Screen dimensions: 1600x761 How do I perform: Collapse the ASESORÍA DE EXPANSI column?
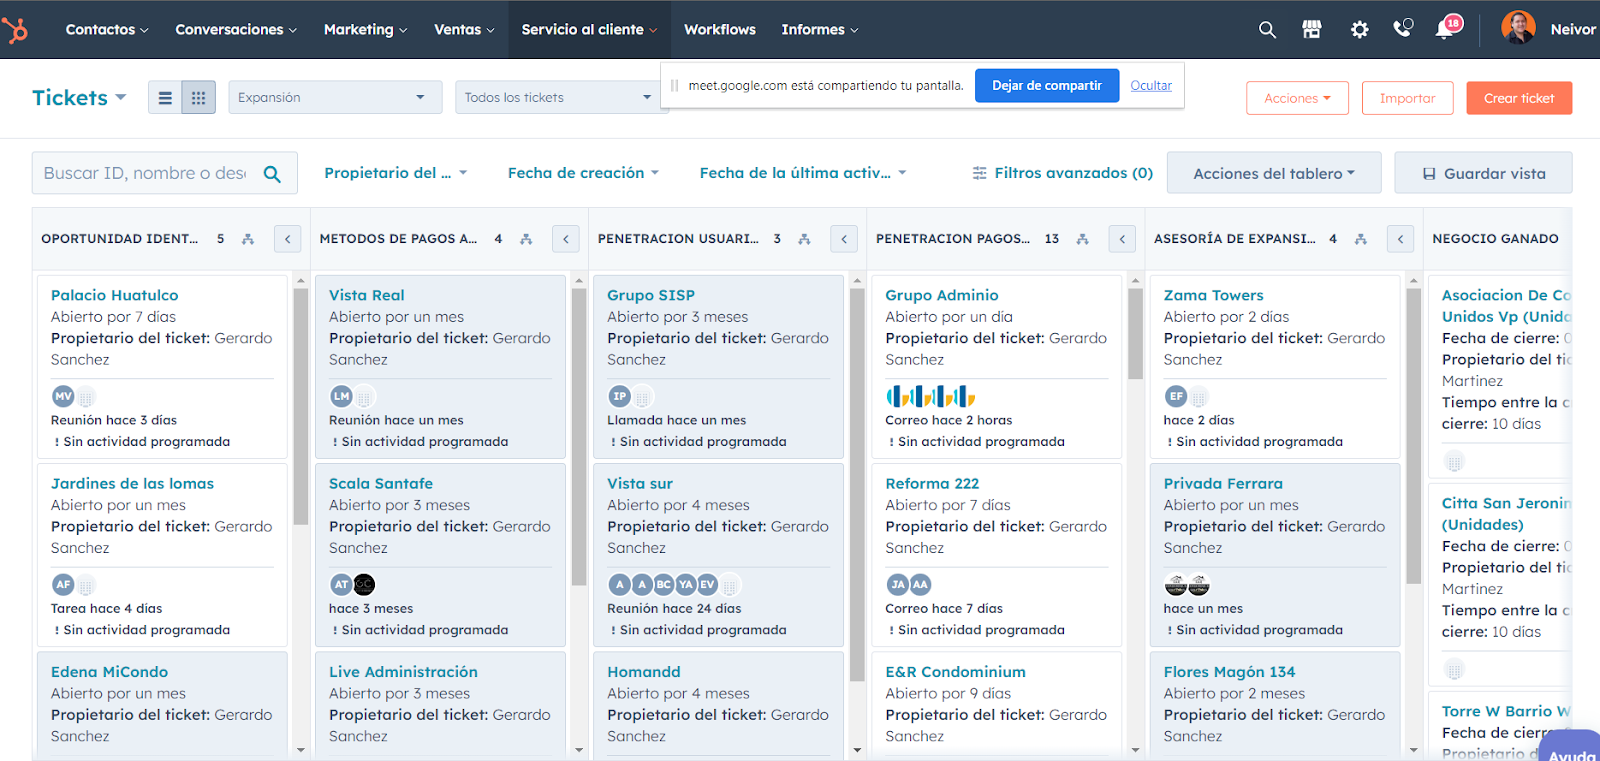pos(1400,239)
